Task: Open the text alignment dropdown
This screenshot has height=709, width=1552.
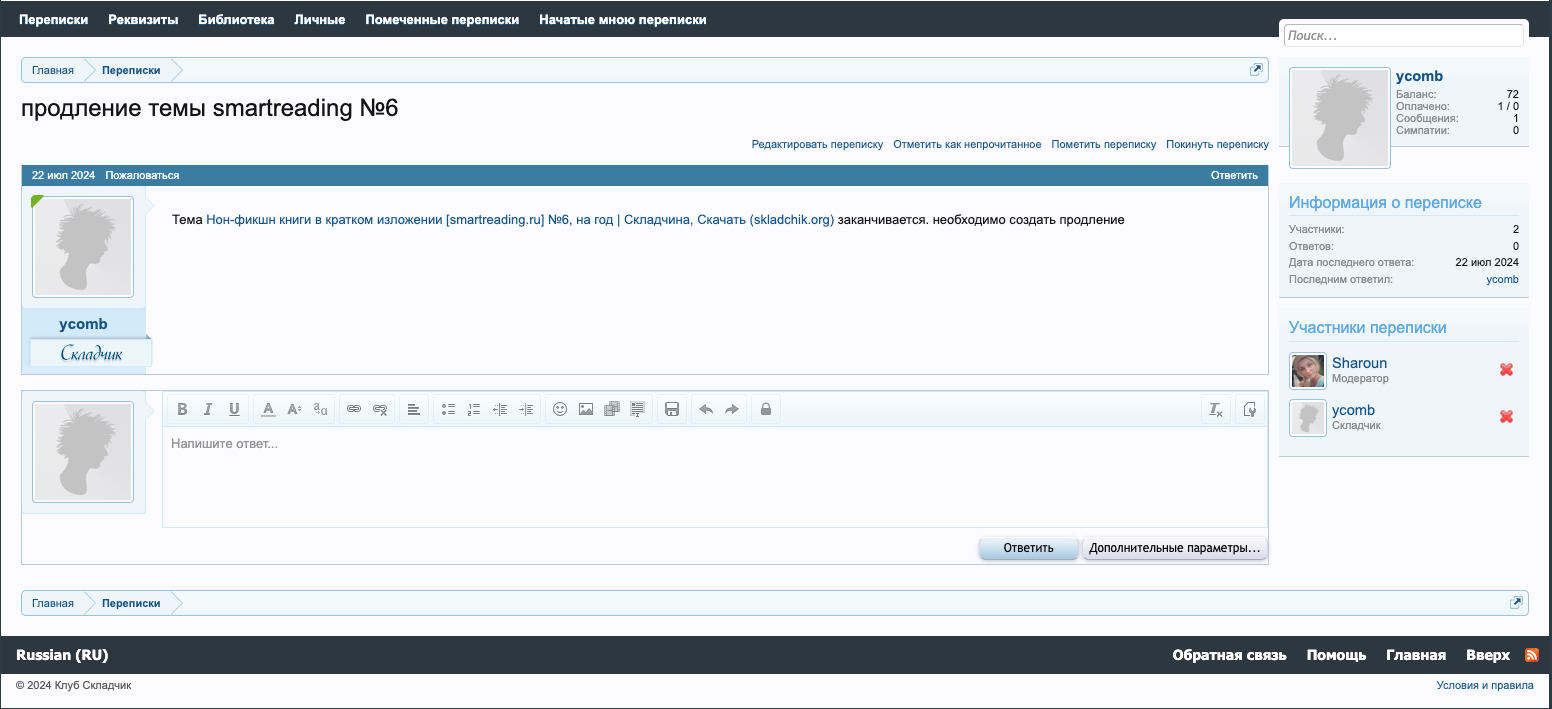Action: 414,409
